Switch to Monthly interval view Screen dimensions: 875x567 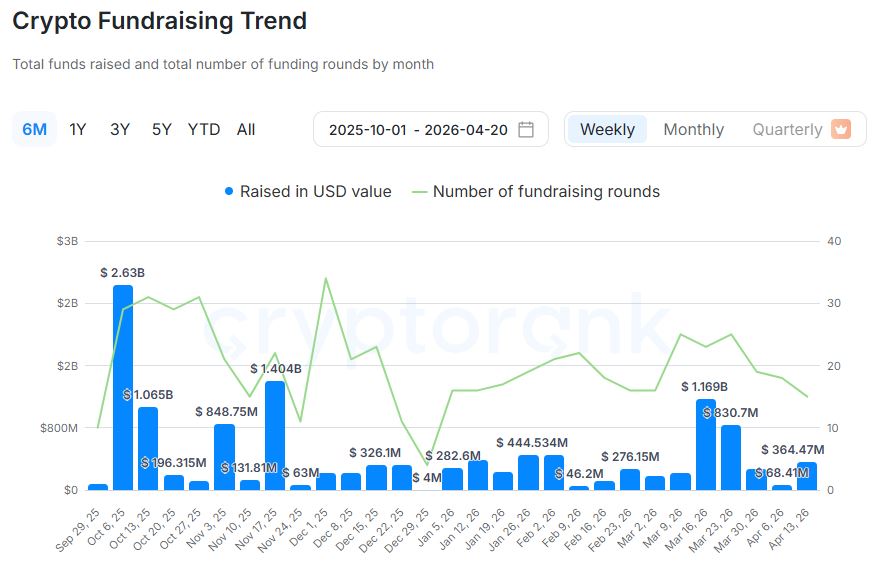693,129
